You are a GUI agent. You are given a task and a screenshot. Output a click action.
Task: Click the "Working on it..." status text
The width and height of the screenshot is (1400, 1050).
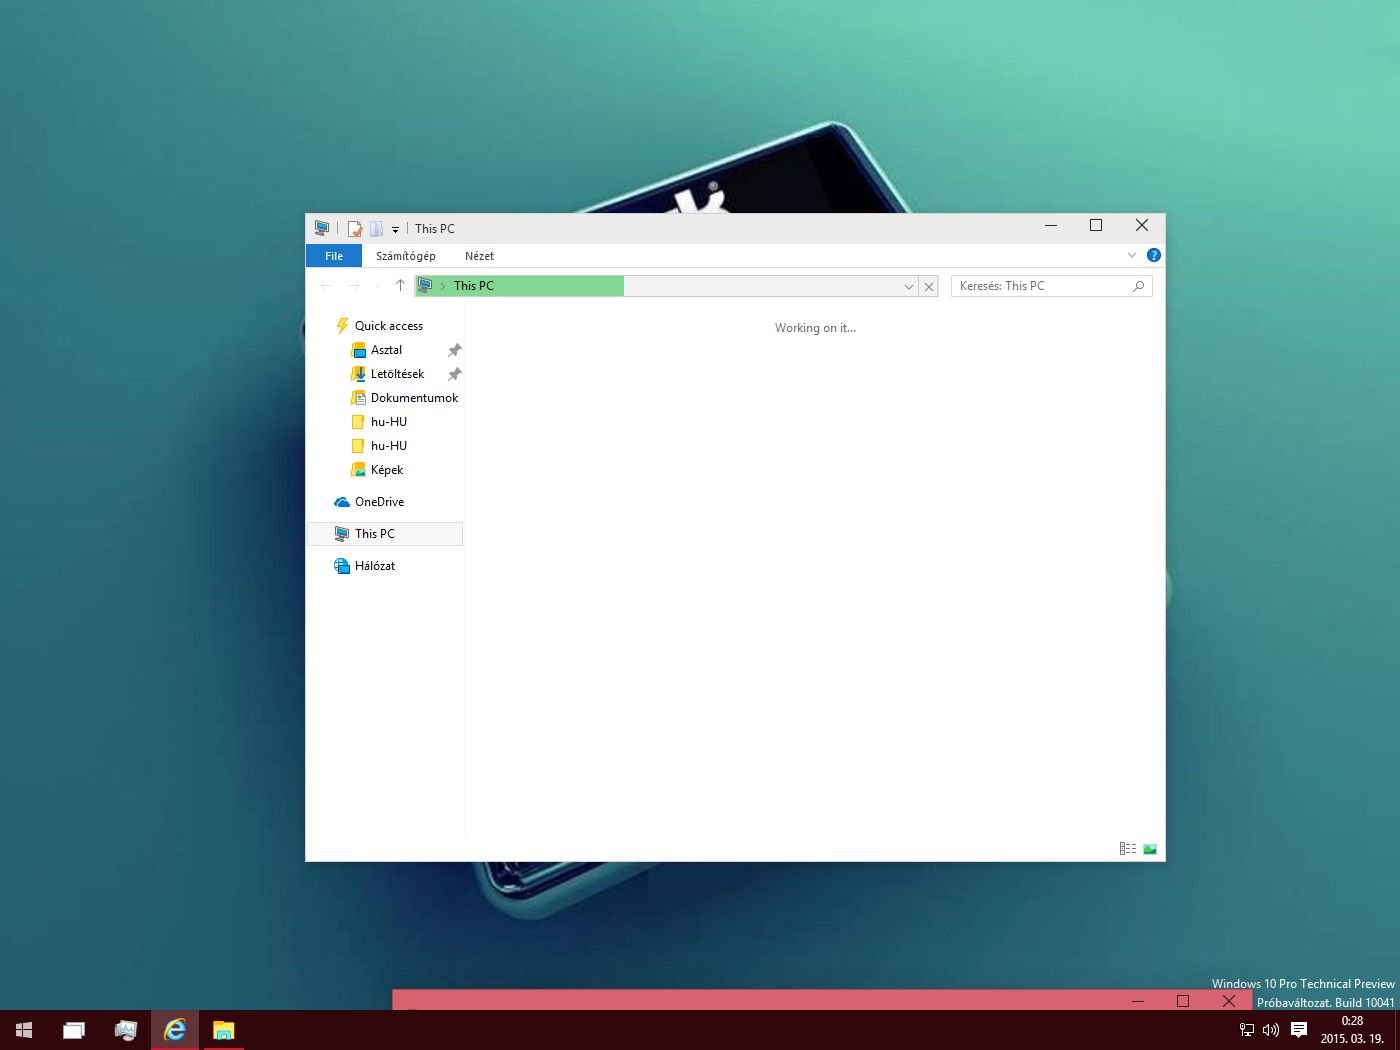point(815,328)
